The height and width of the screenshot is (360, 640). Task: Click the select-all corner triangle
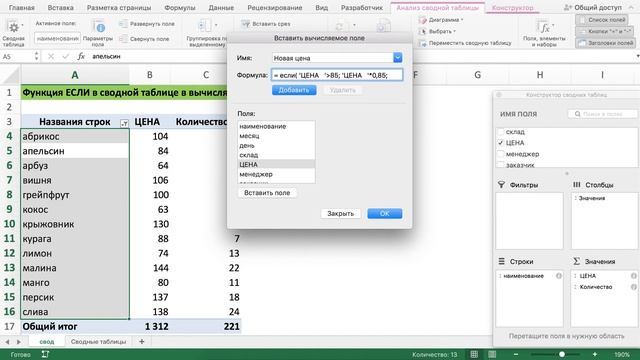tap(11, 76)
